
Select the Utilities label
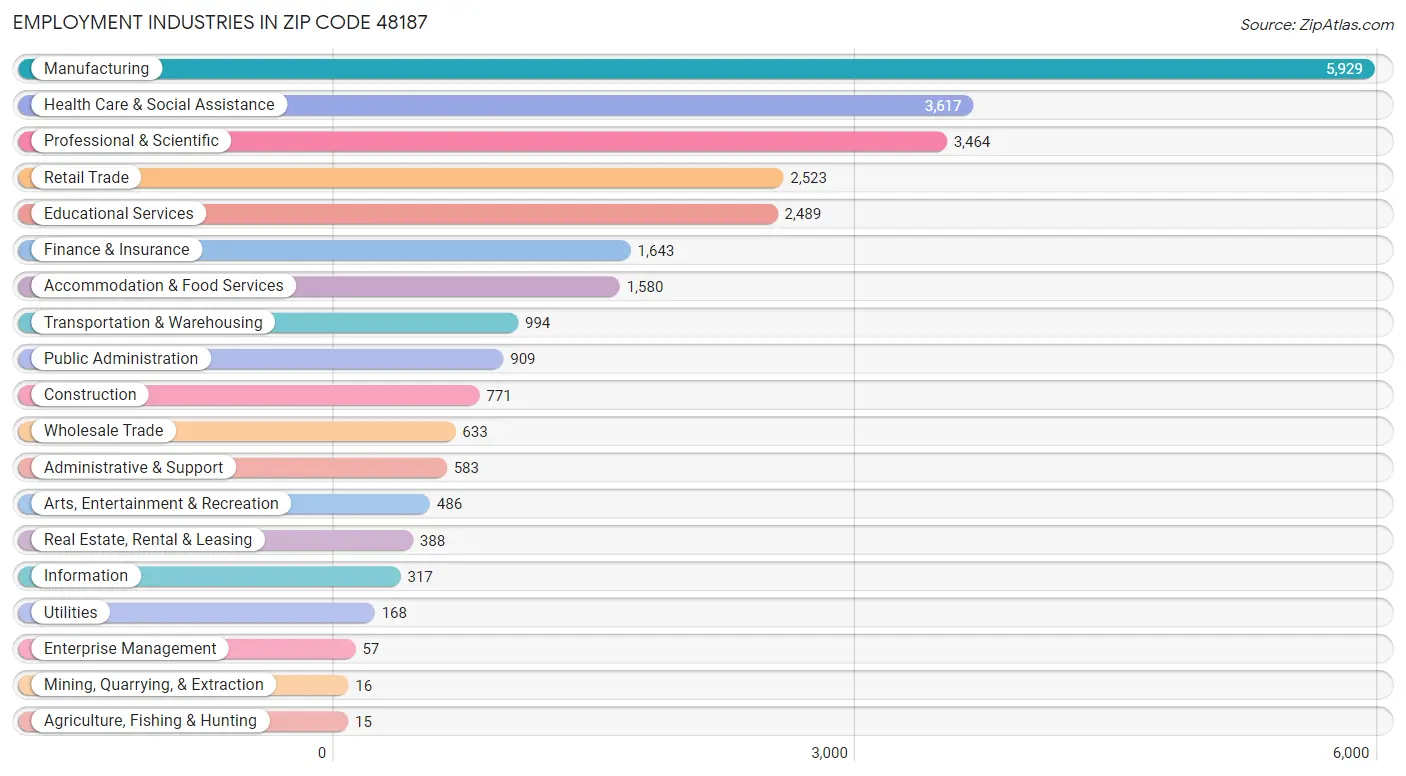pyautogui.click(x=71, y=612)
